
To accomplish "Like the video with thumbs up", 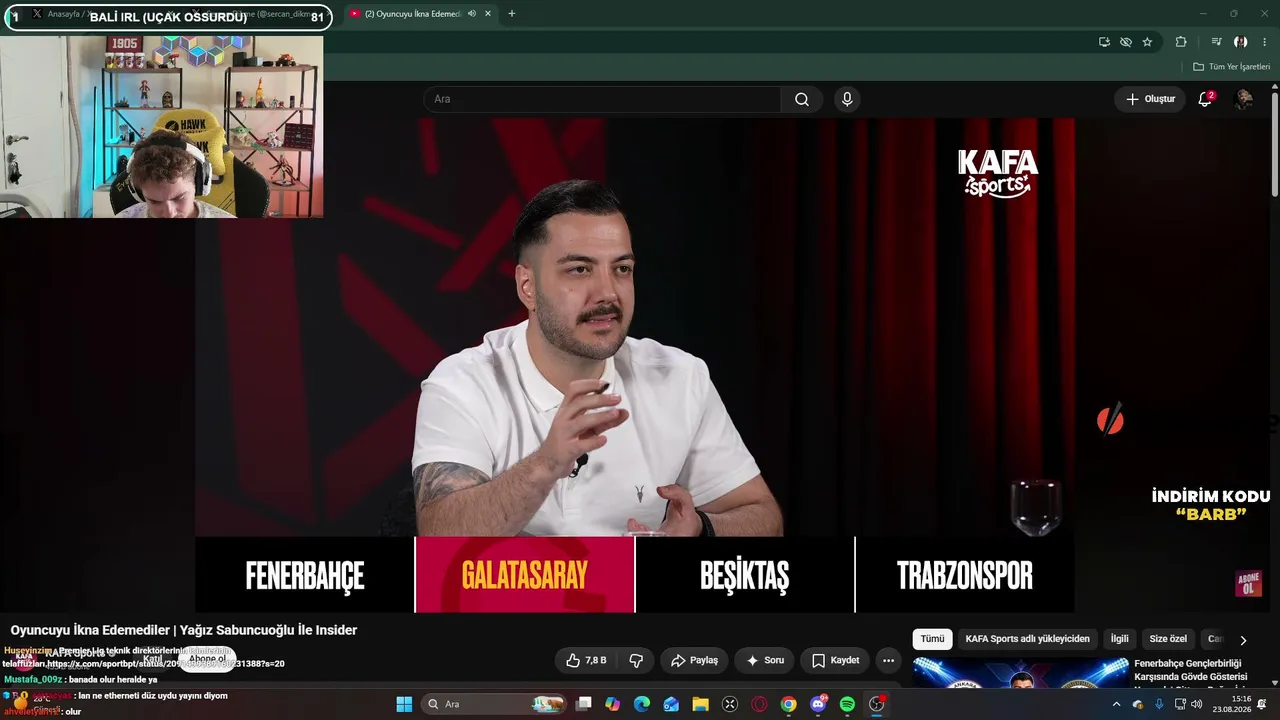I will pyautogui.click(x=586, y=660).
